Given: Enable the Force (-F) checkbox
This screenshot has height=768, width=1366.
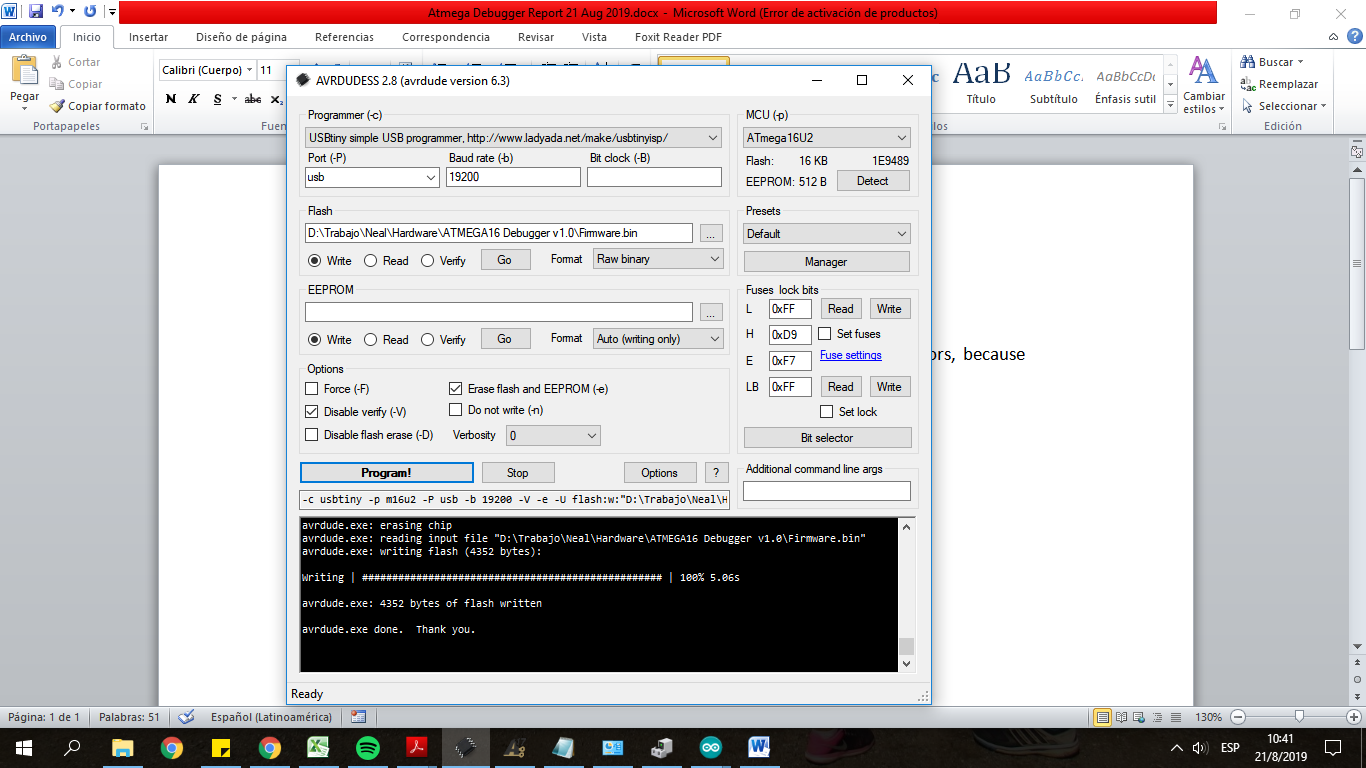Looking at the screenshot, I should point(311,389).
